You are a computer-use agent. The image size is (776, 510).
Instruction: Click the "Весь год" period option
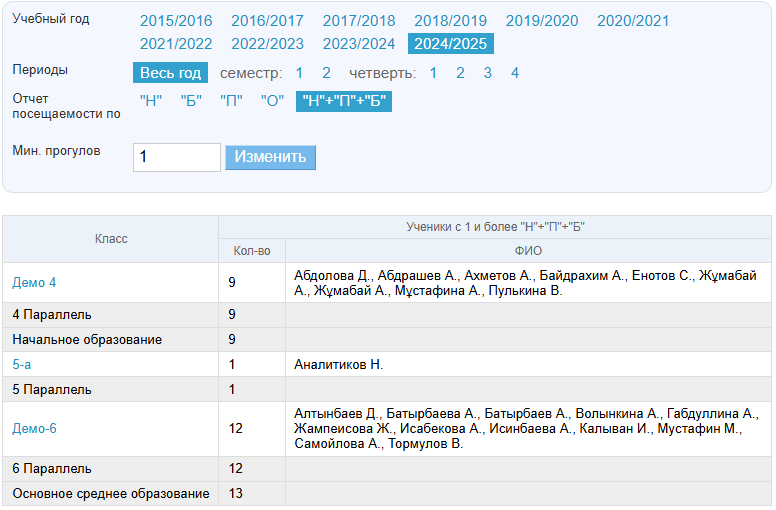[x=170, y=73]
